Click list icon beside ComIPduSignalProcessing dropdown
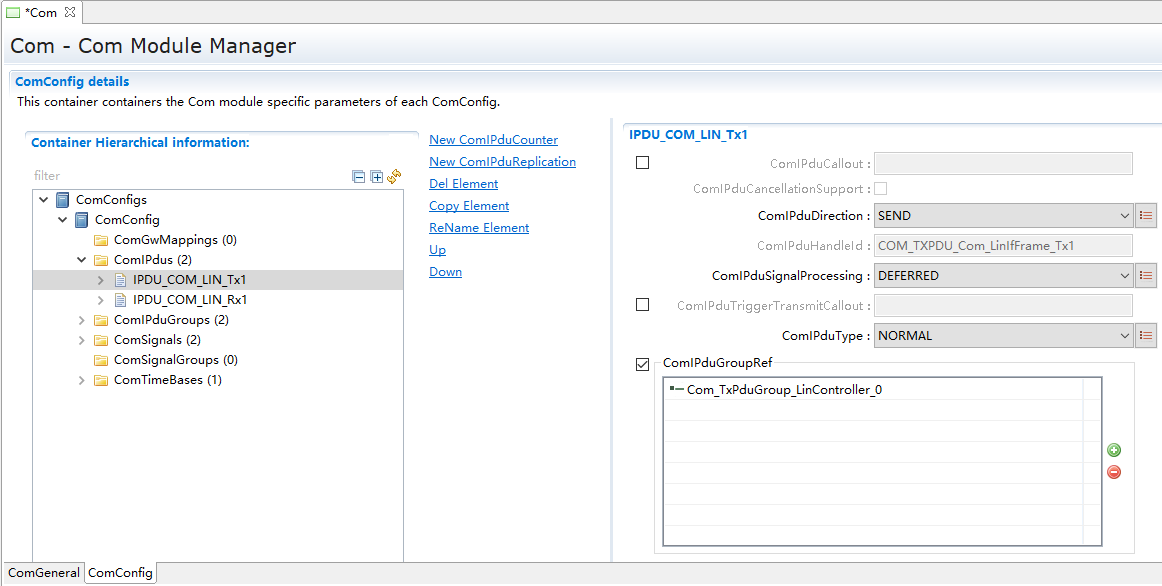Image resolution: width=1162 pixels, height=586 pixels. click(x=1146, y=276)
